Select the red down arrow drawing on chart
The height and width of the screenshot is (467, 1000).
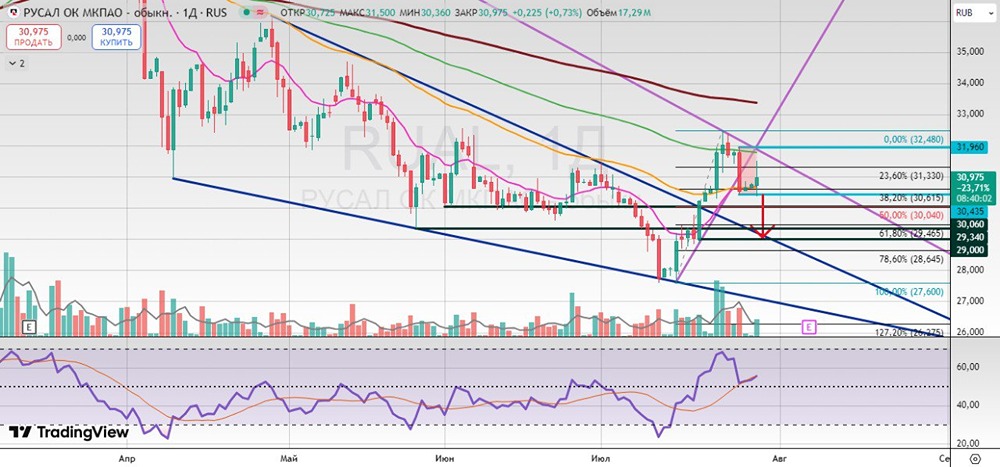[763, 217]
